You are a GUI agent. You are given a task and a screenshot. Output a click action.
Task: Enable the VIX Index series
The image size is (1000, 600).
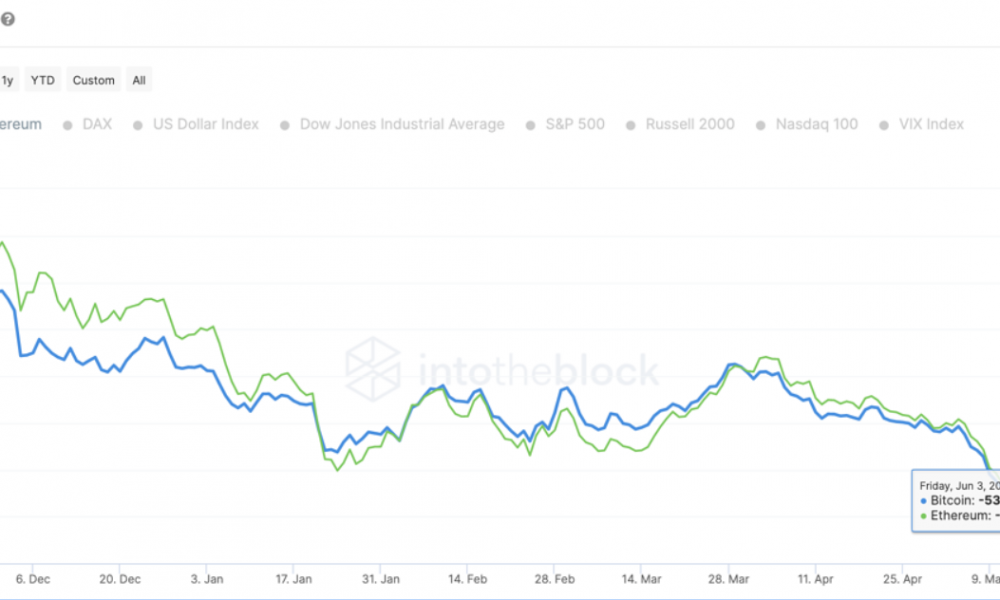click(x=922, y=124)
